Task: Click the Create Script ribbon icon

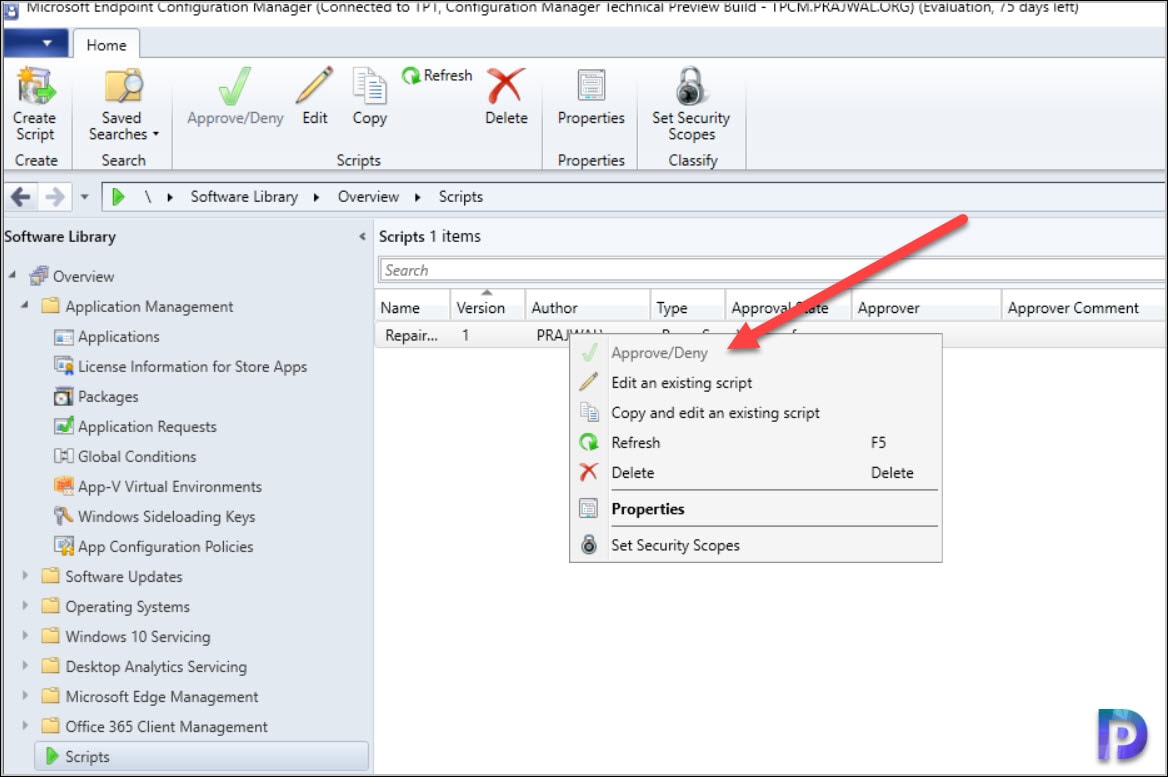Action: [x=35, y=86]
